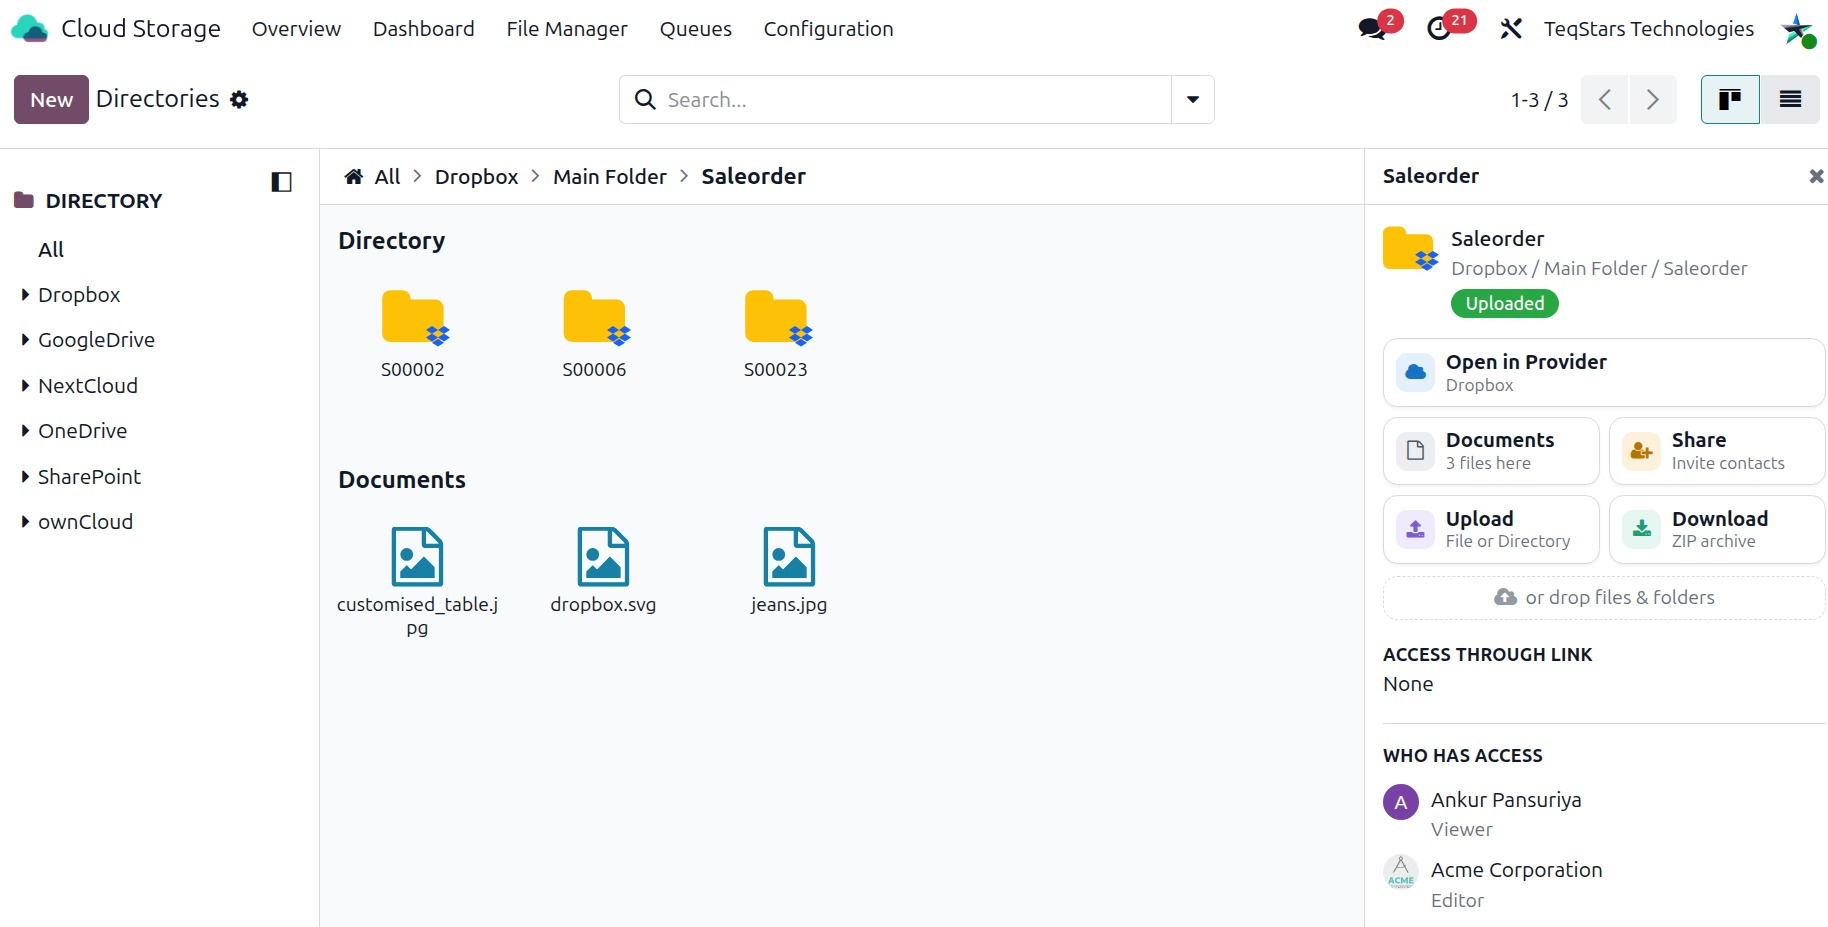Click TeqStars Technologies company switcher
Screen dimensions: 1828x927
click(1649, 29)
